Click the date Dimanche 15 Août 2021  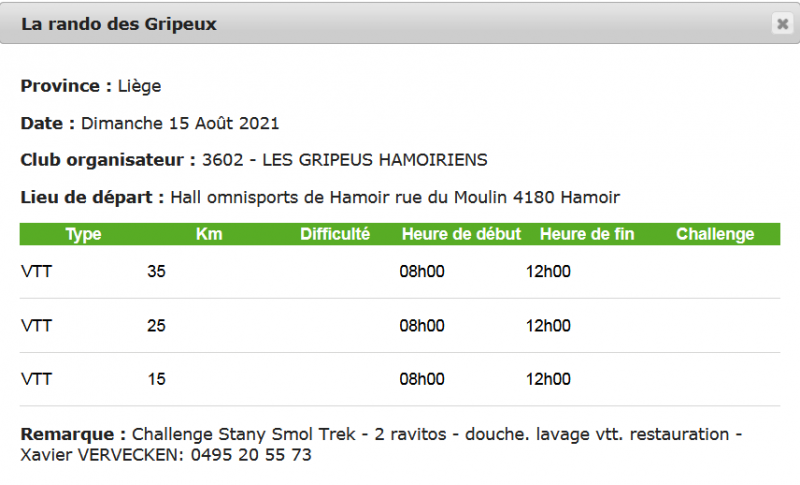coord(180,123)
